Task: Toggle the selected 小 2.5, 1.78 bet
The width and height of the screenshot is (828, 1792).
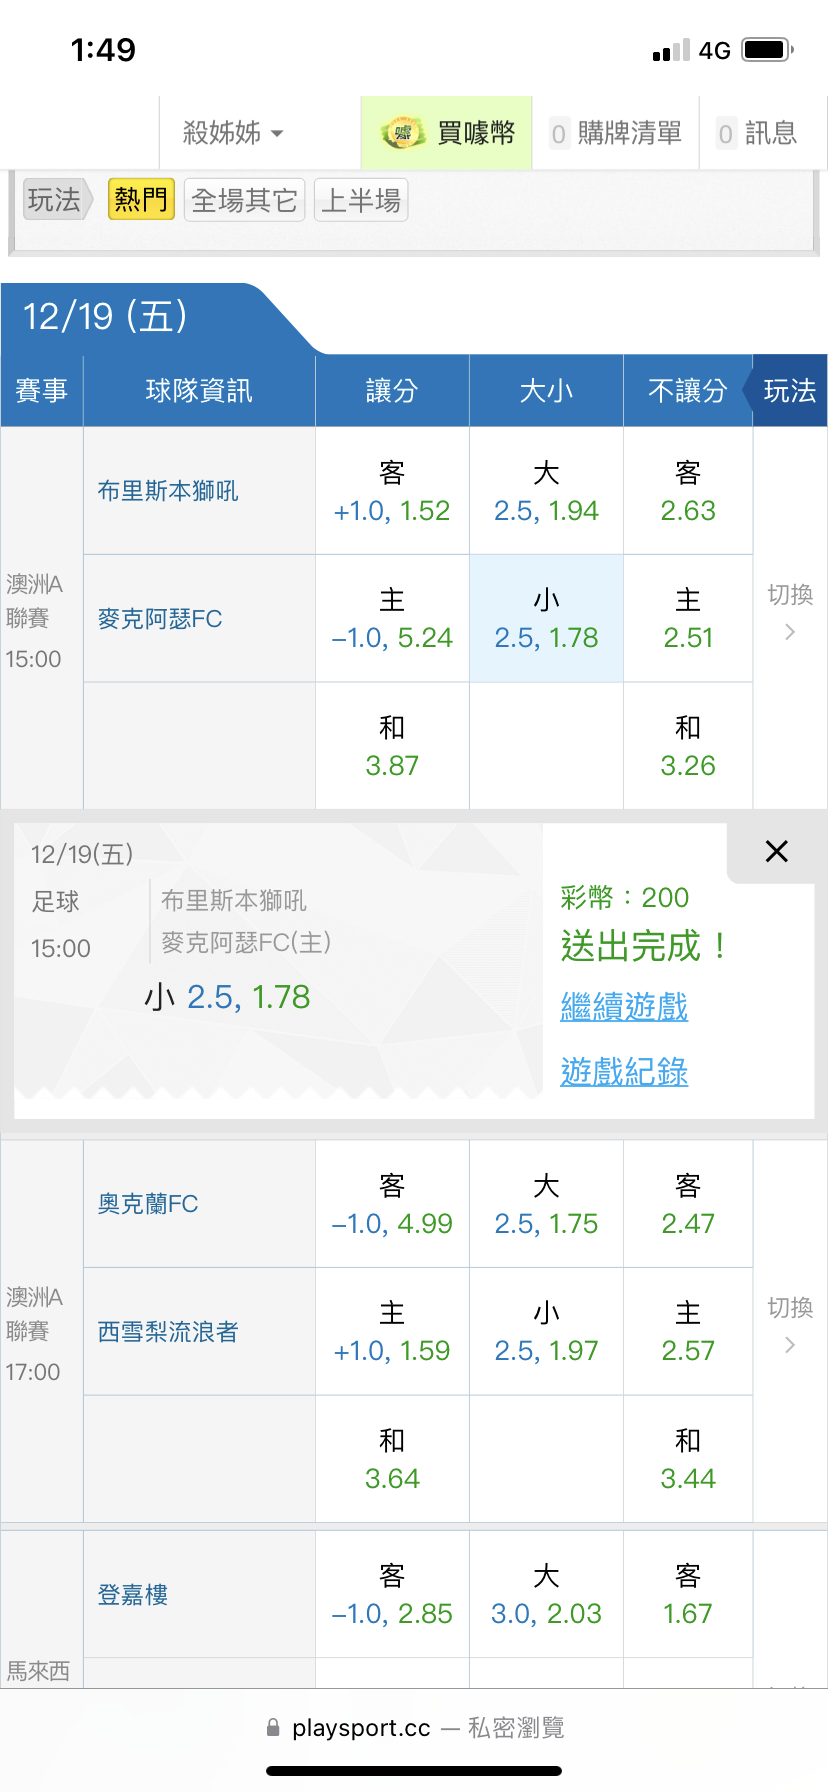Action: 546,619
